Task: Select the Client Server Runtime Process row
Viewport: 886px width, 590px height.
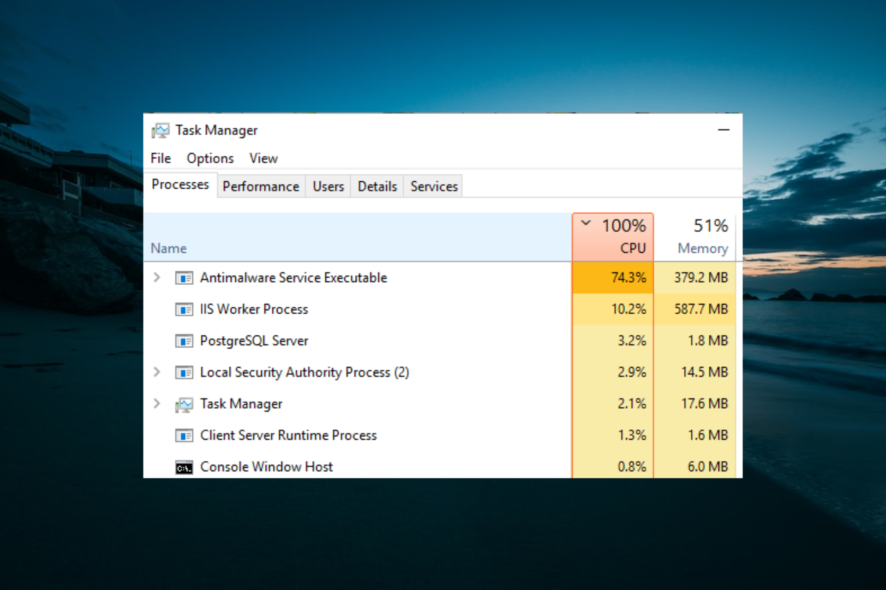Action: pos(440,435)
